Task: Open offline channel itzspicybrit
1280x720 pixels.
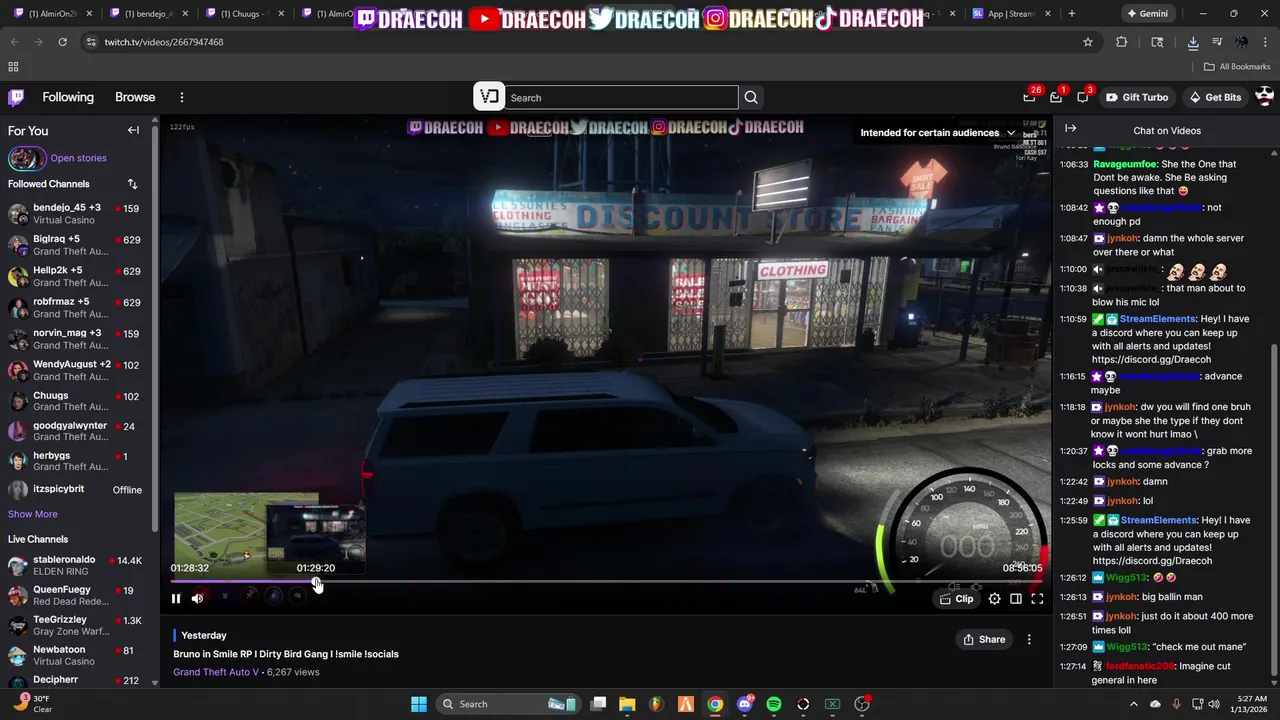Action: coord(77,489)
